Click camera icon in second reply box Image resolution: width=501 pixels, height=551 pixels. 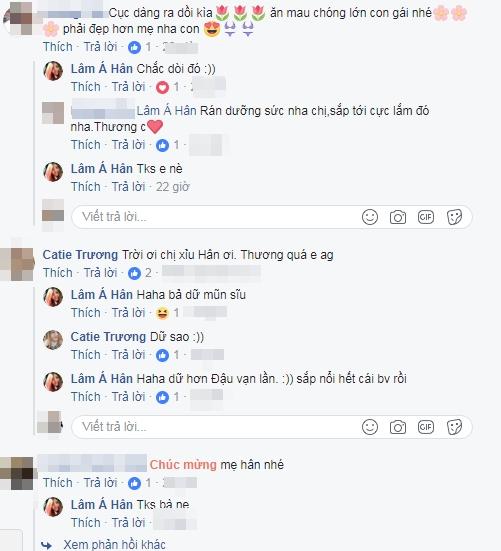pyautogui.click(x=398, y=427)
